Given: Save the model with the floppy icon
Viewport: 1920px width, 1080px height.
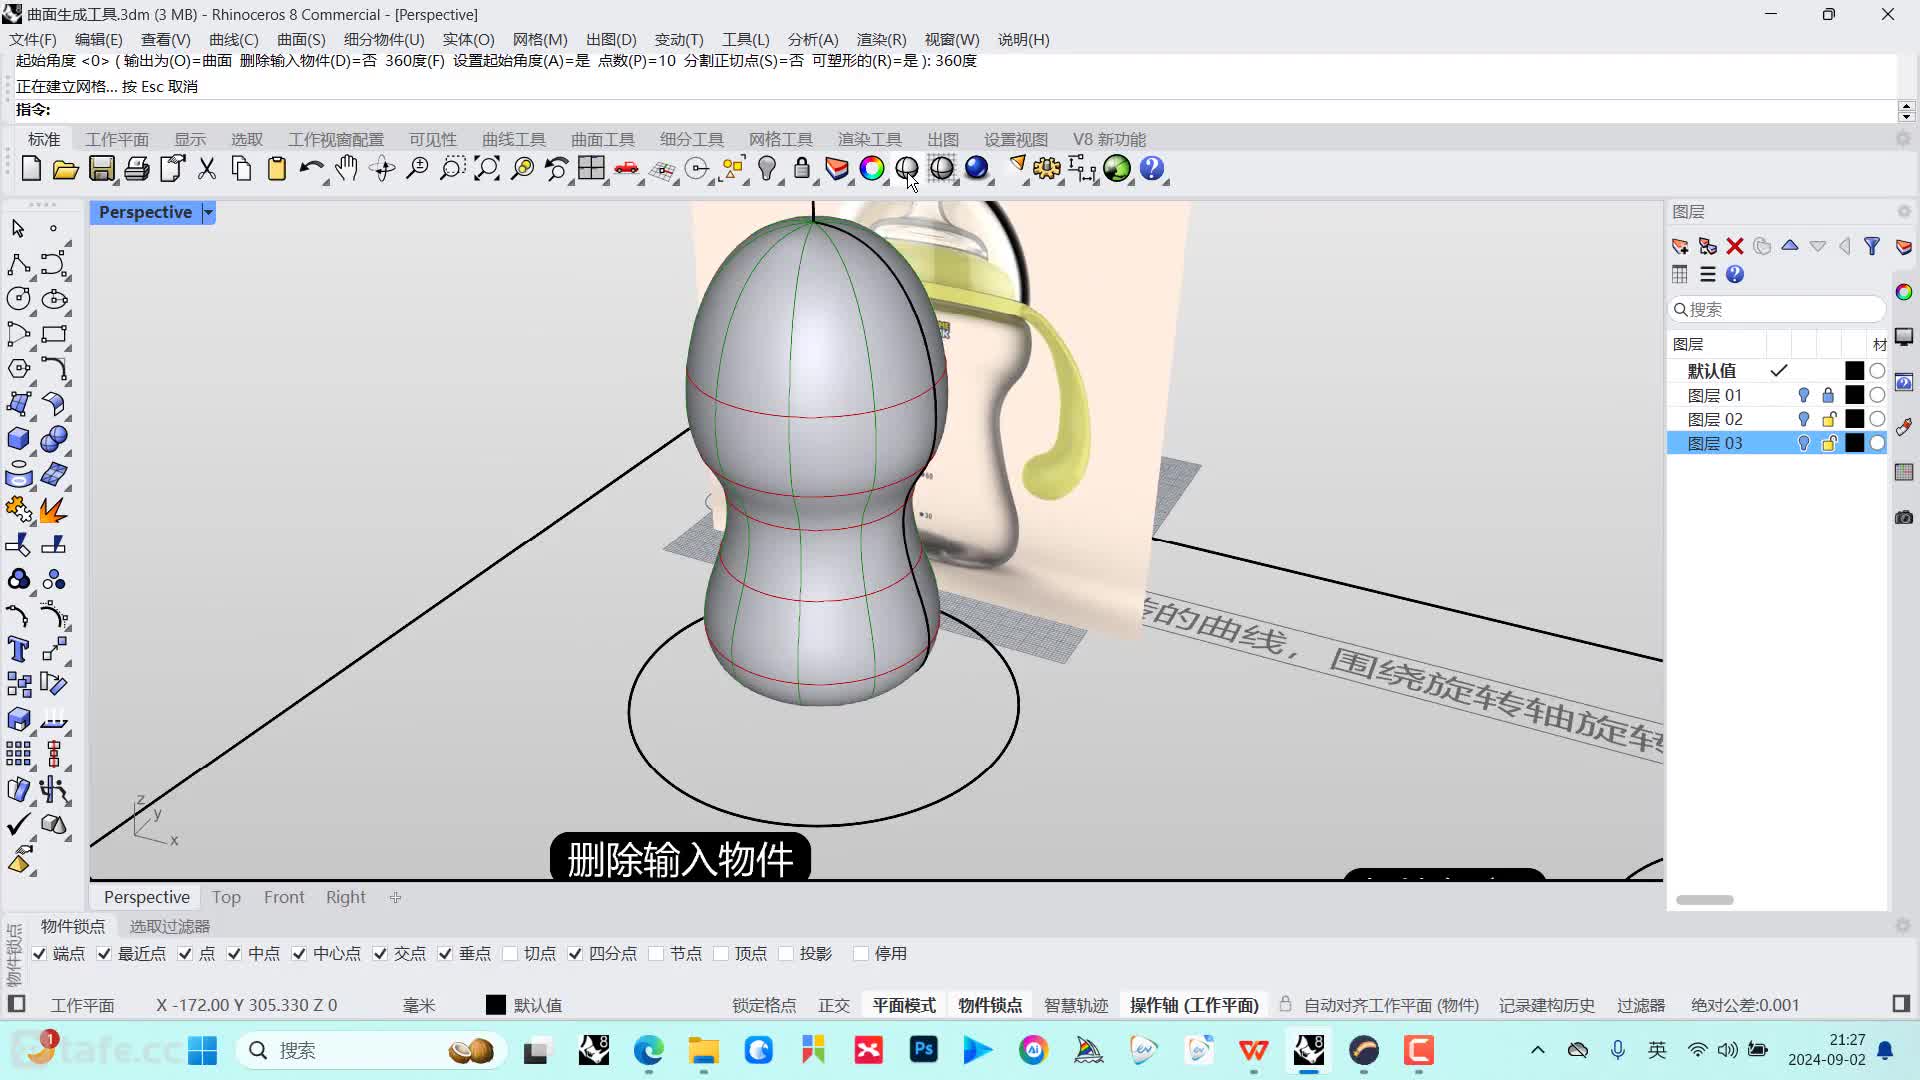Looking at the screenshot, I should pyautogui.click(x=101, y=169).
